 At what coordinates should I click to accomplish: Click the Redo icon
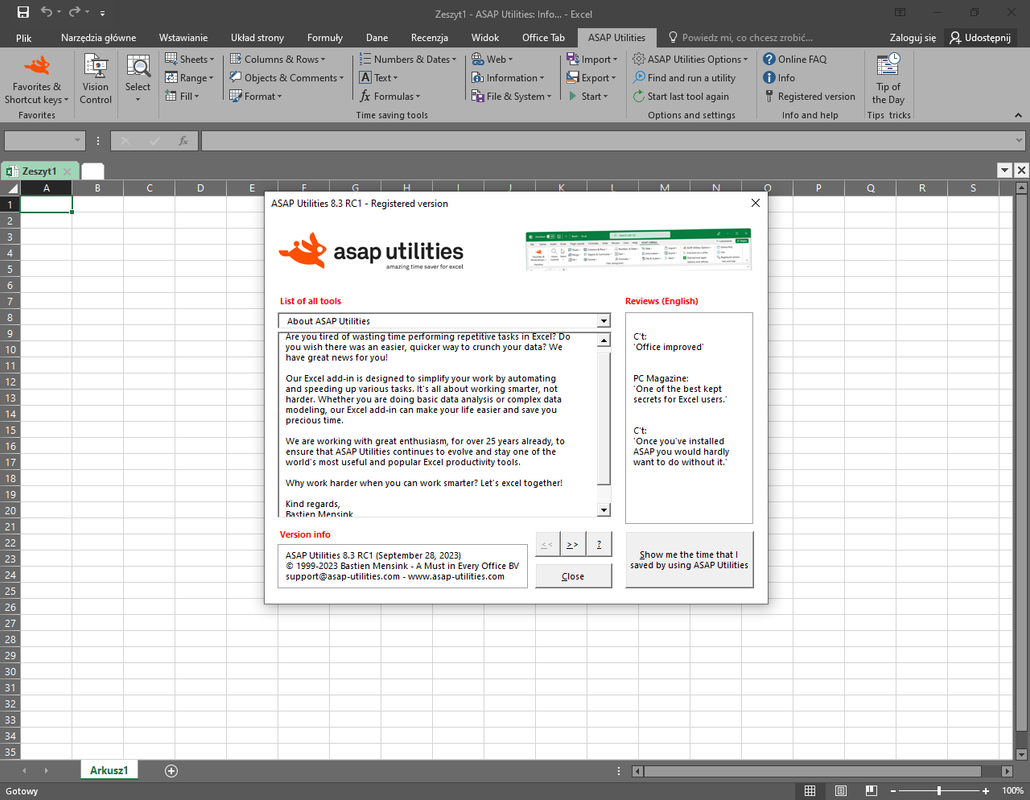tap(74, 12)
